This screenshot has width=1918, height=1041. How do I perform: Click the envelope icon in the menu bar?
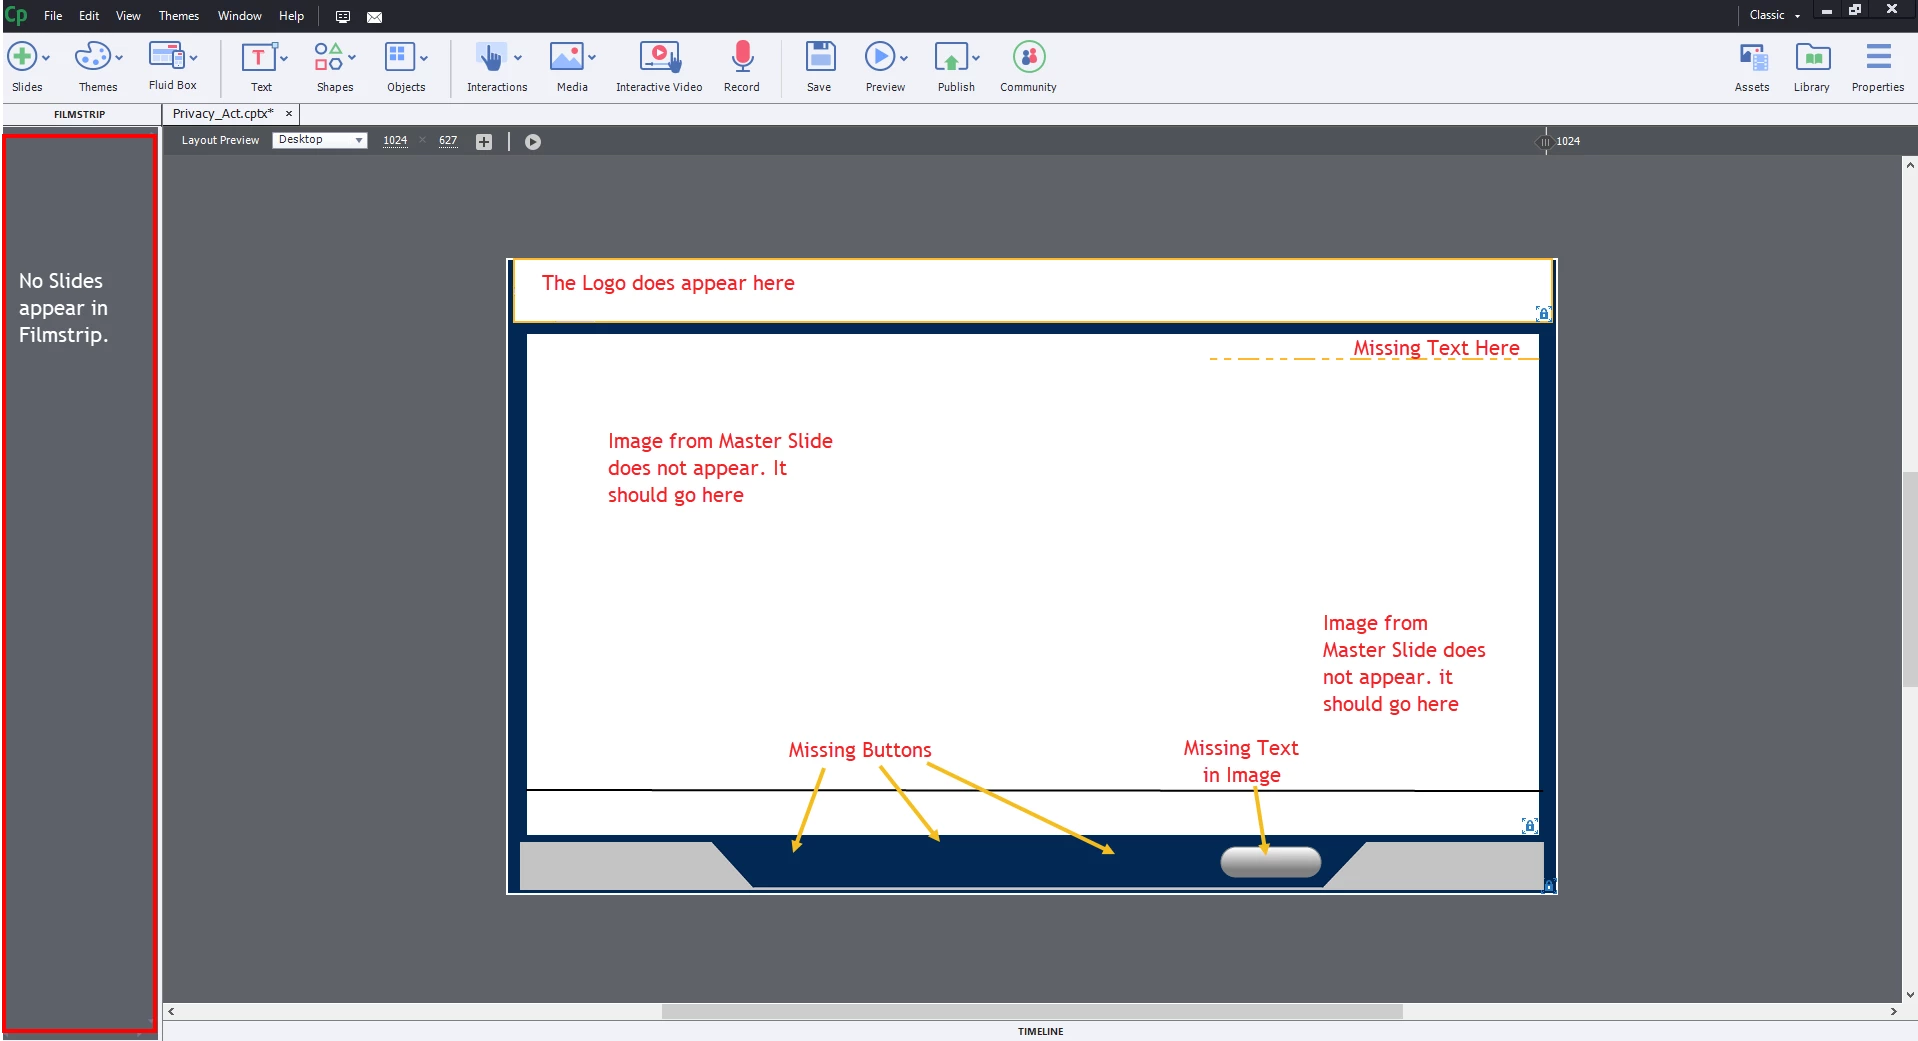coord(375,16)
